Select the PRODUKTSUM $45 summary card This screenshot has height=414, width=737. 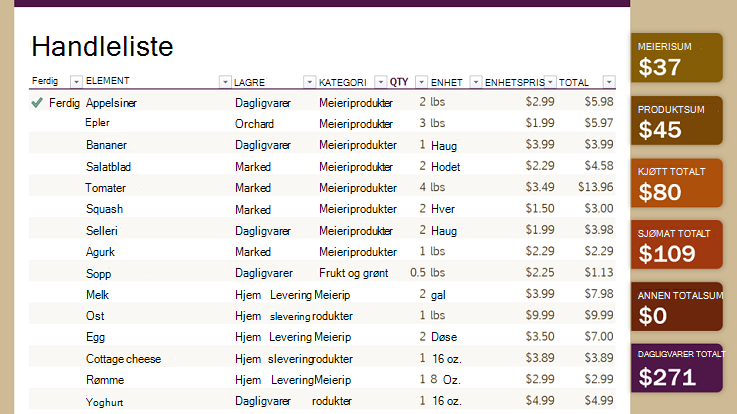(676, 120)
